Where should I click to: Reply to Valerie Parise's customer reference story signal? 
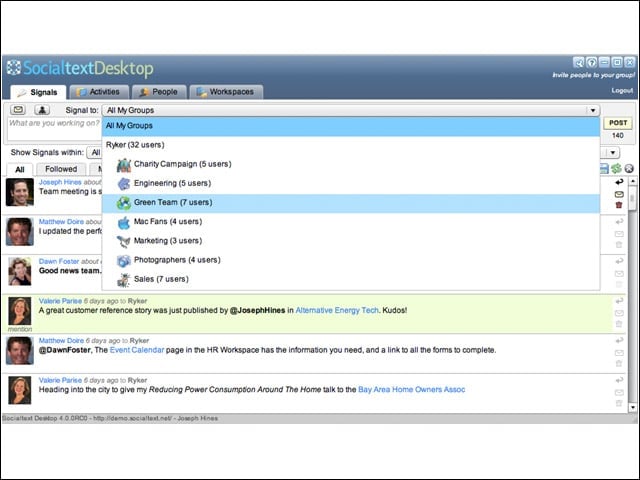point(619,301)
